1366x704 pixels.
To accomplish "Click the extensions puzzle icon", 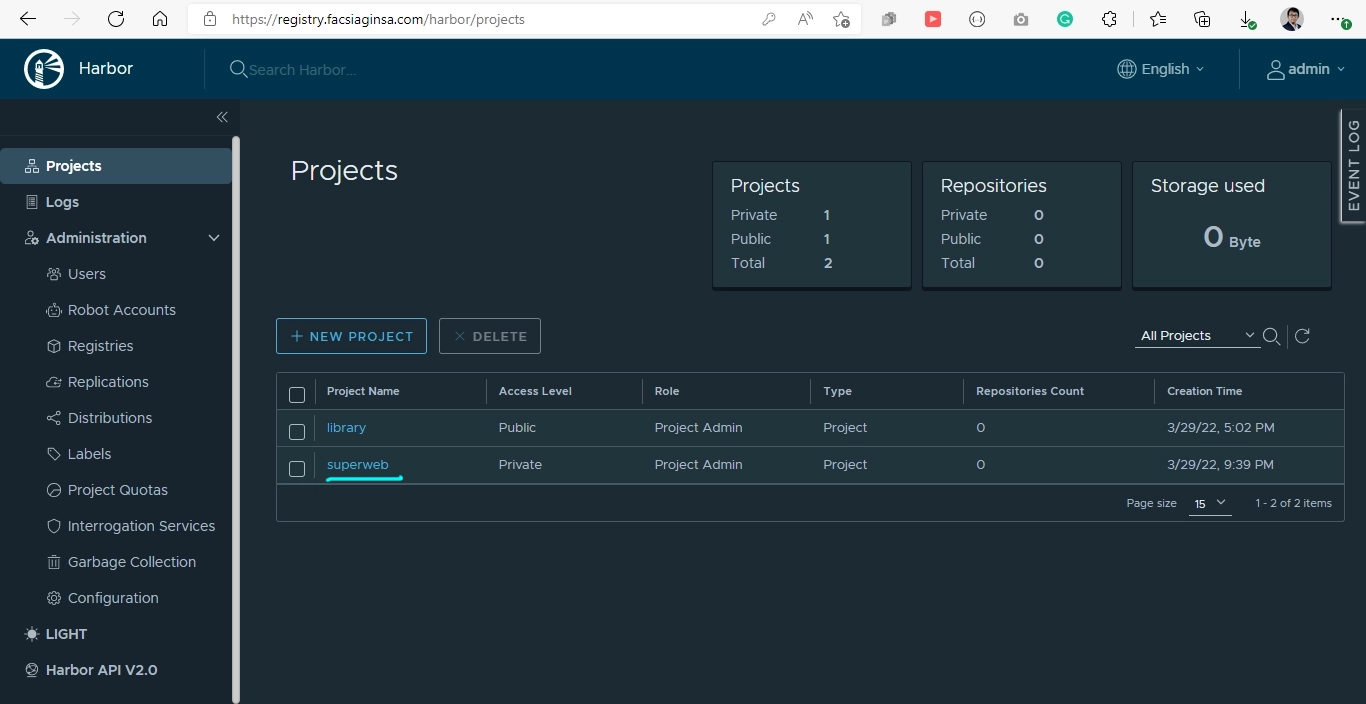I will [1109, 19].
